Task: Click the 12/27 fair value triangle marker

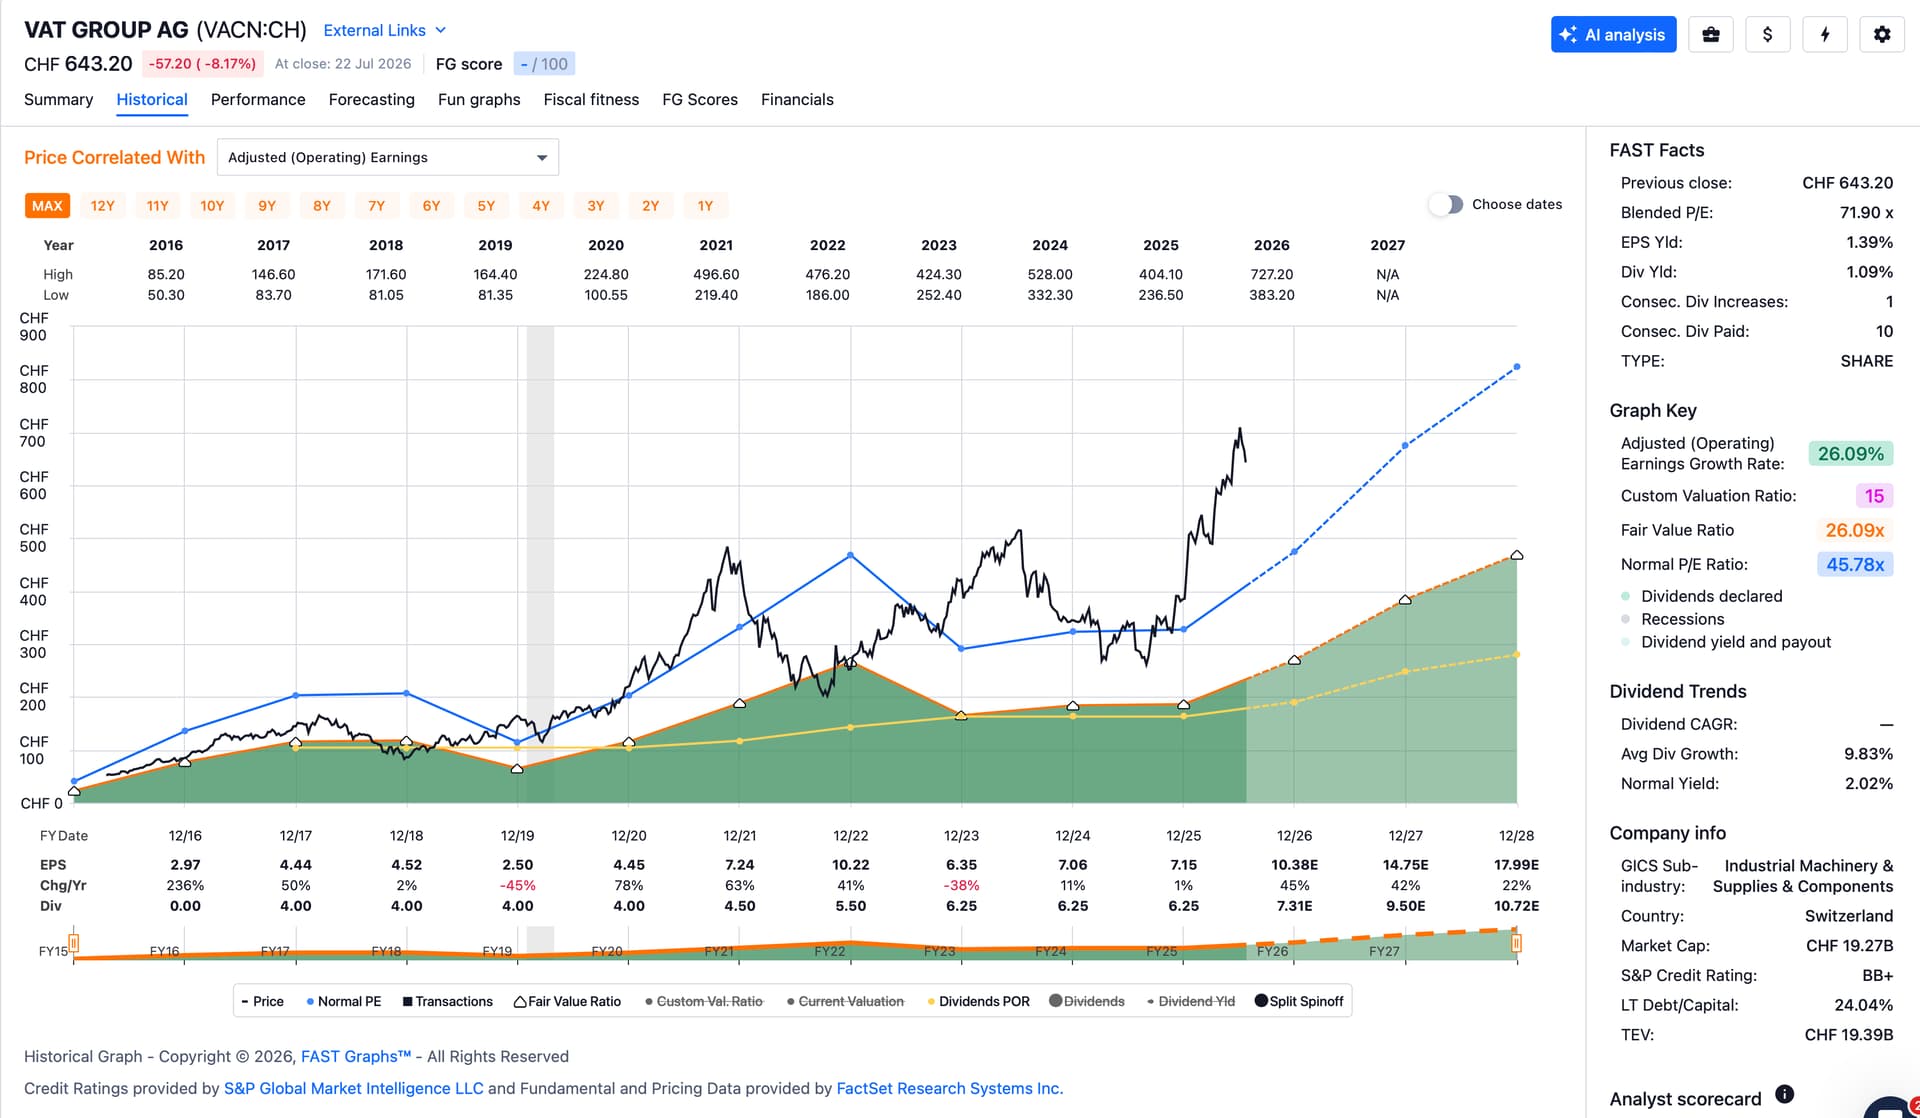Action: coord(1406,600)
